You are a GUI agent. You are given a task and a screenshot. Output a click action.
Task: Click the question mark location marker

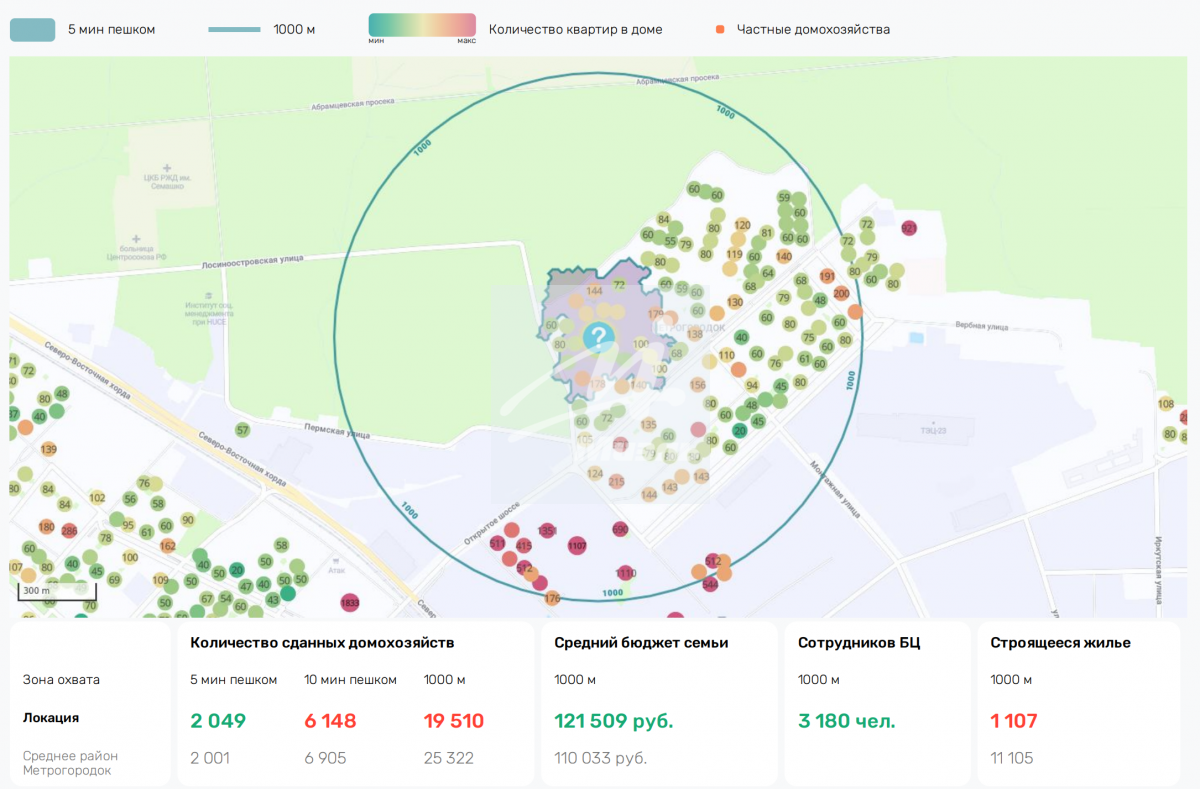pos(598,337)
